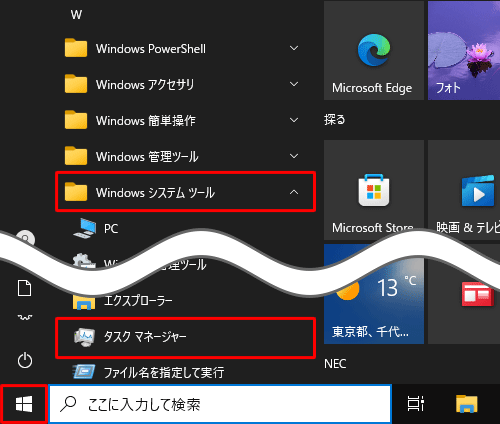The height and width of the screenshot is (424, 500).
Task: Click the search box on the taskbar
Action: [220, 404]
